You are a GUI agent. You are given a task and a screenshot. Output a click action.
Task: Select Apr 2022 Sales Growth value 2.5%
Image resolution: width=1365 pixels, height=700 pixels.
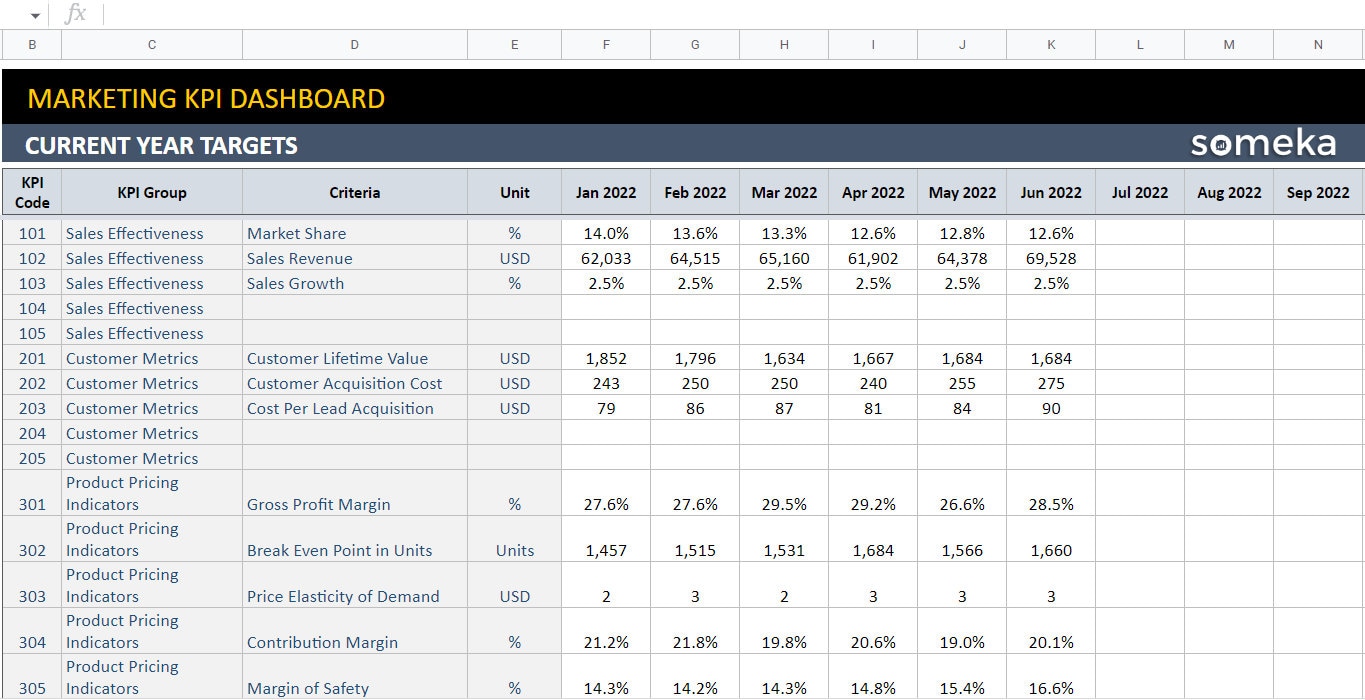click(x=873, y=283)
